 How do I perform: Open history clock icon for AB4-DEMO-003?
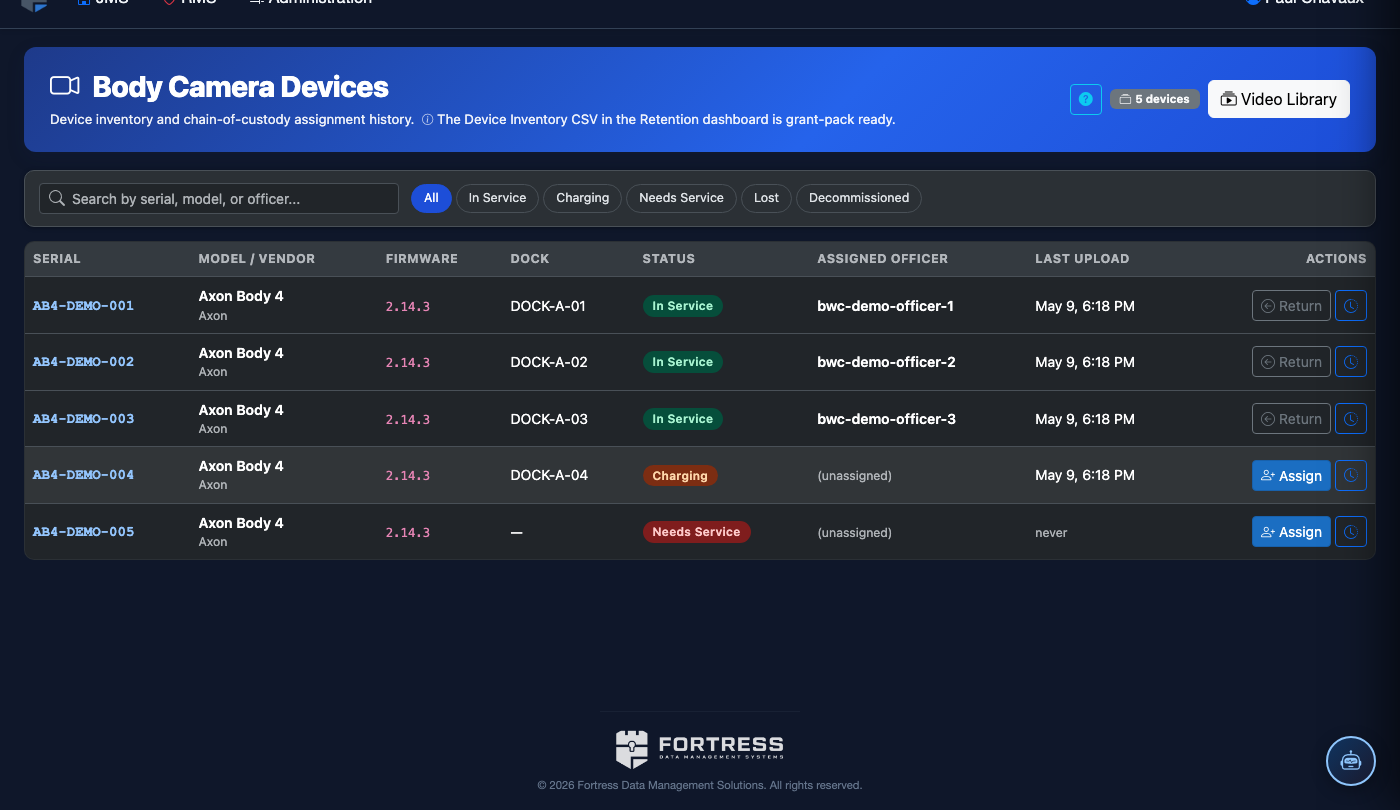tap(1351, 419)
